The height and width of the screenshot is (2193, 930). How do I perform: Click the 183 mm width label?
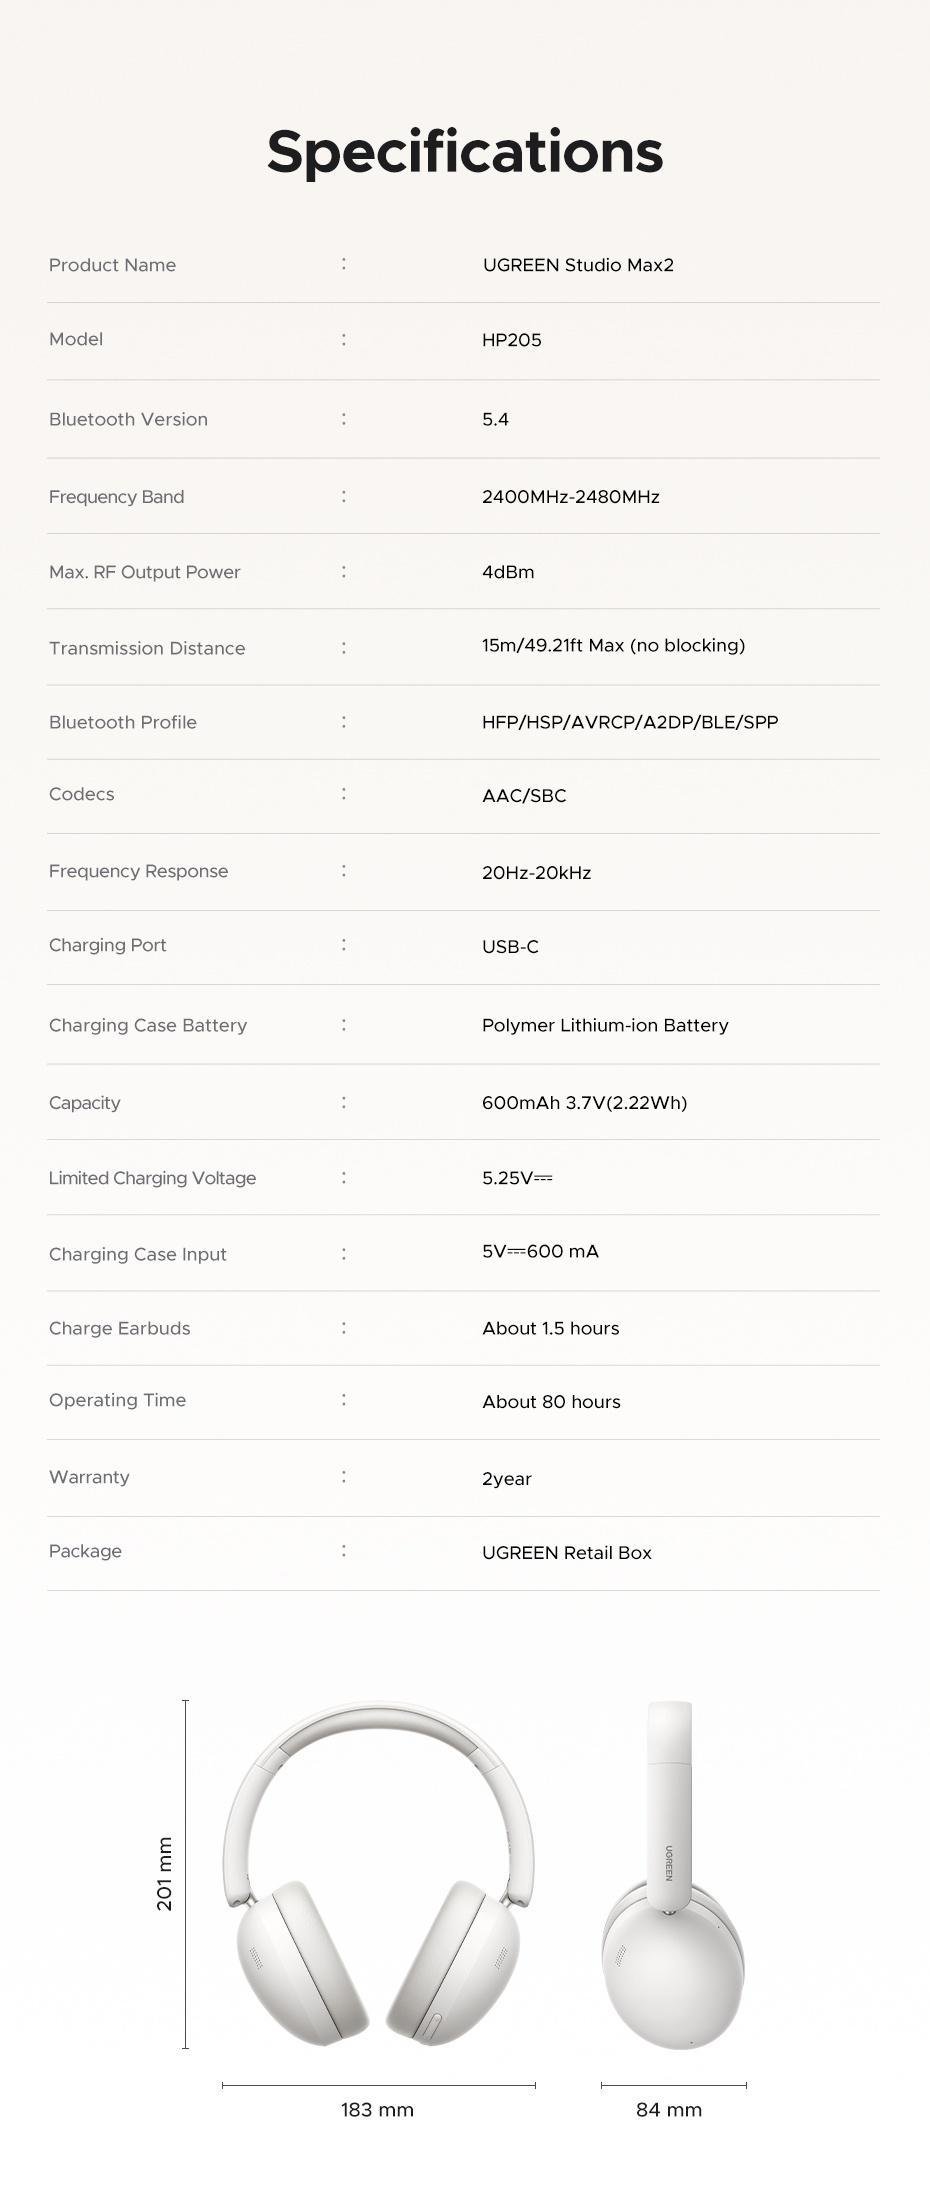[377, 2109]
